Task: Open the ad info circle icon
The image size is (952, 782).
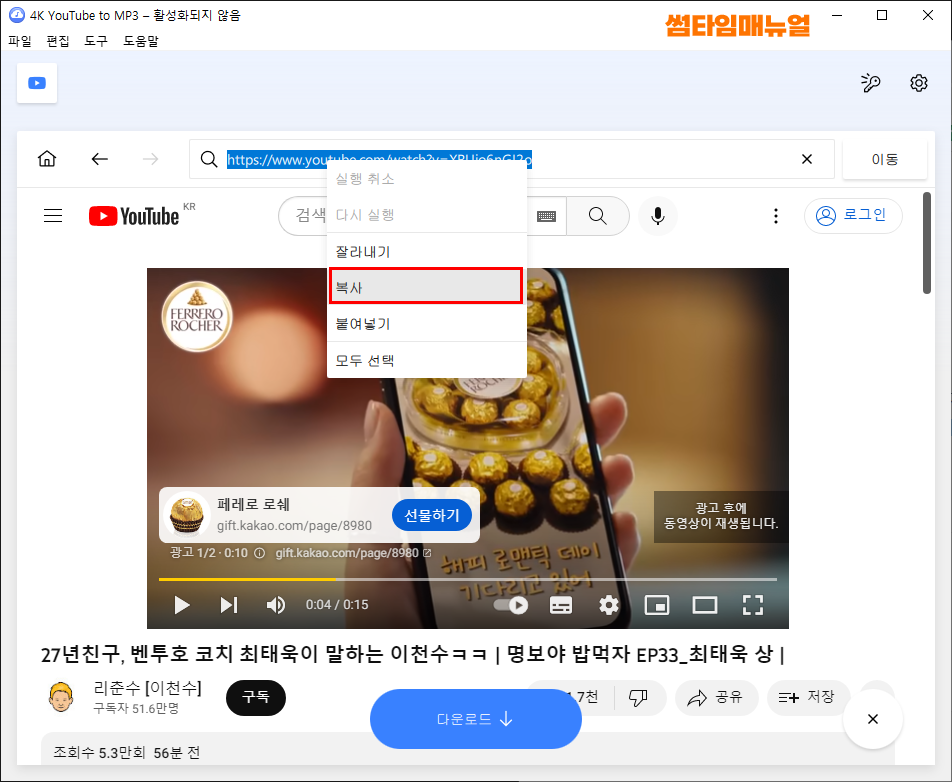Action: pos(259,553)
